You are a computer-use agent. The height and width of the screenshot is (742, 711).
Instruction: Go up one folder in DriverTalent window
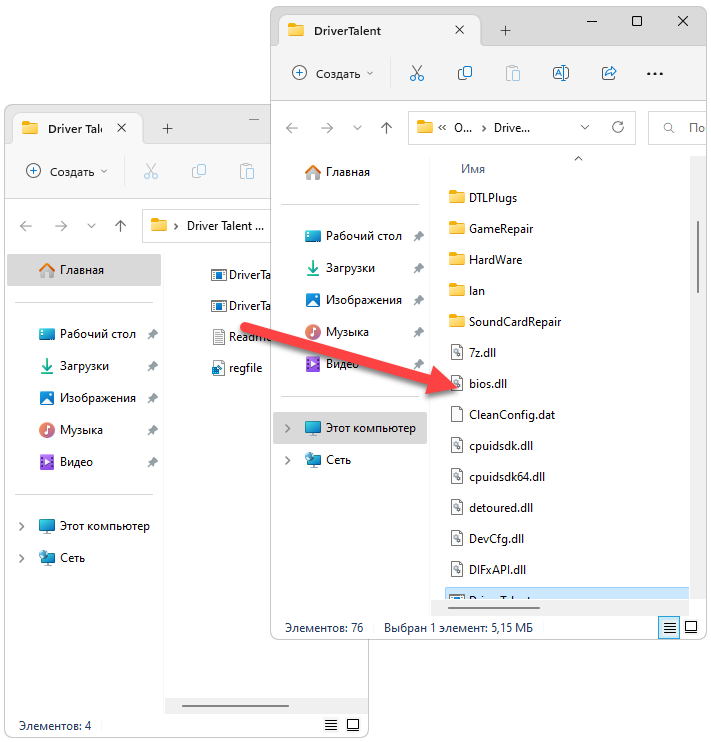coord(386,128)
